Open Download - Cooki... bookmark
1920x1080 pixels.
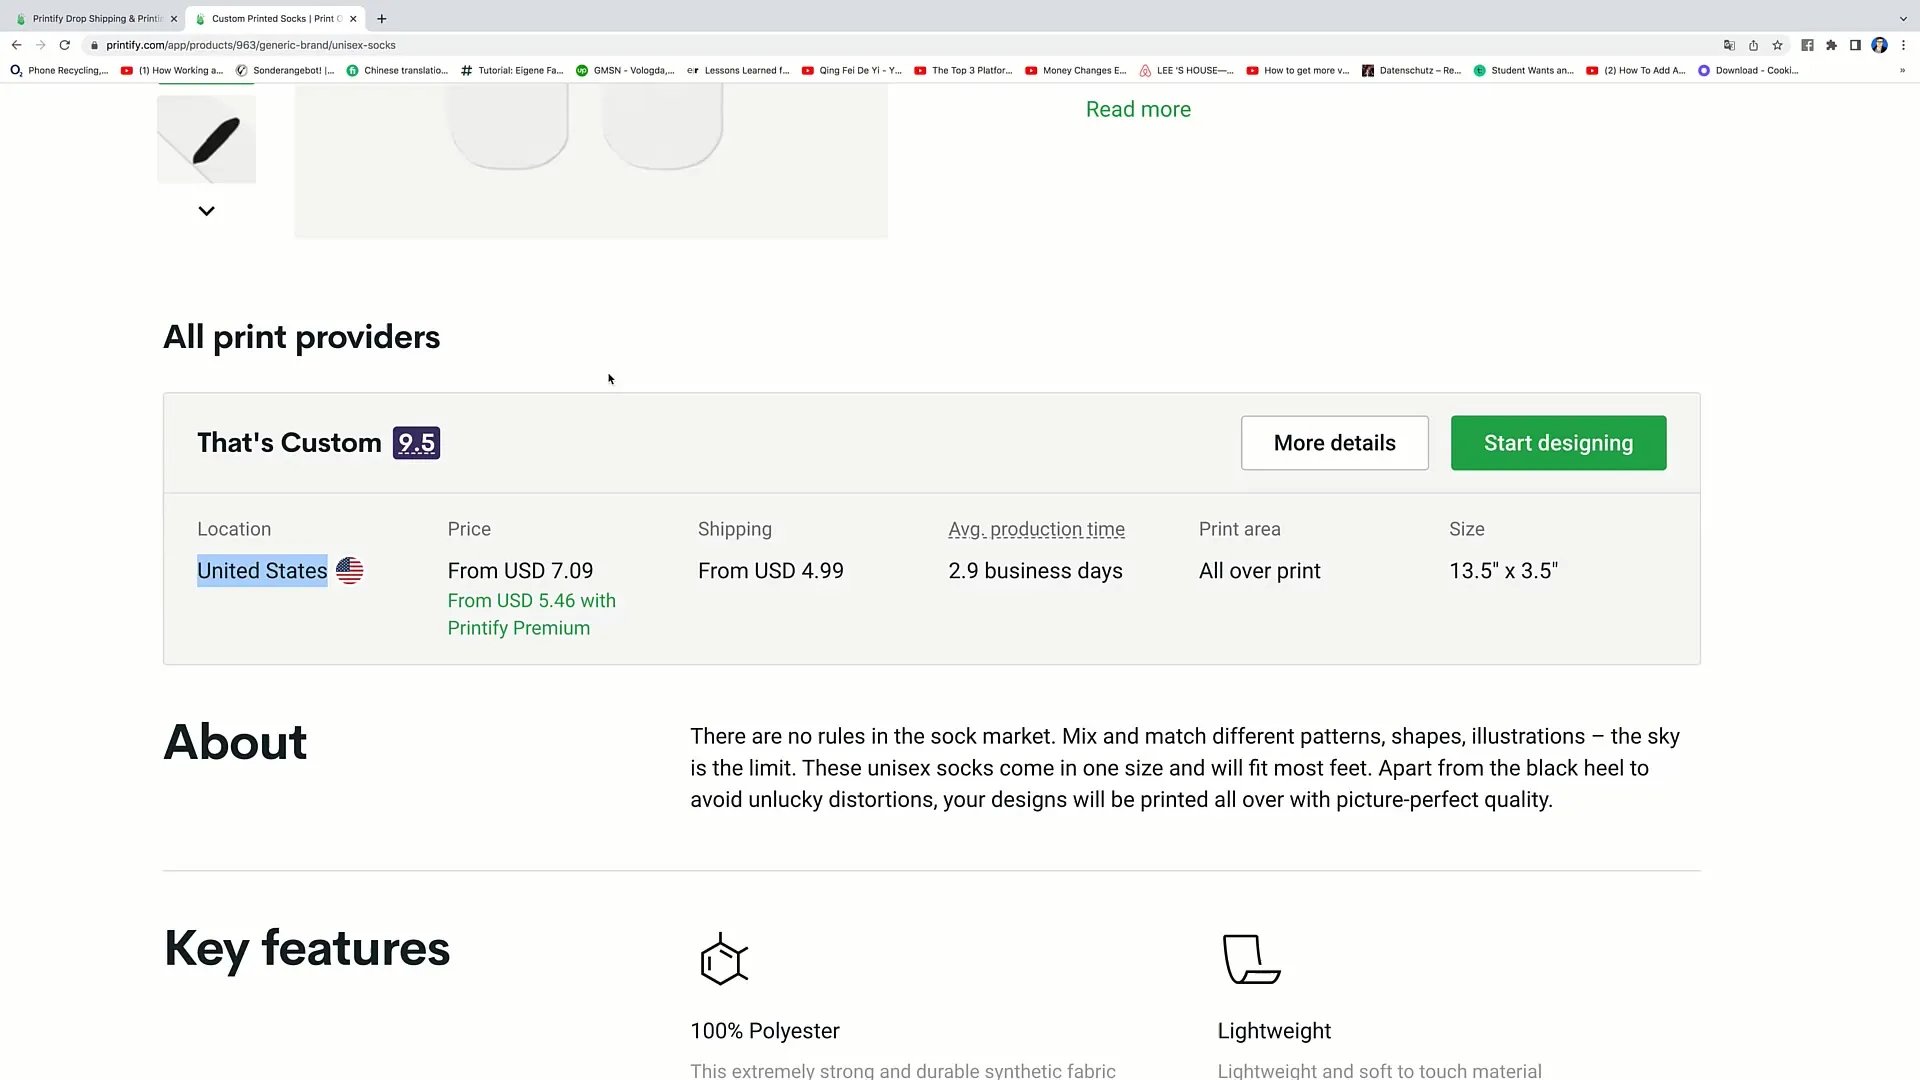(1749, 71)
